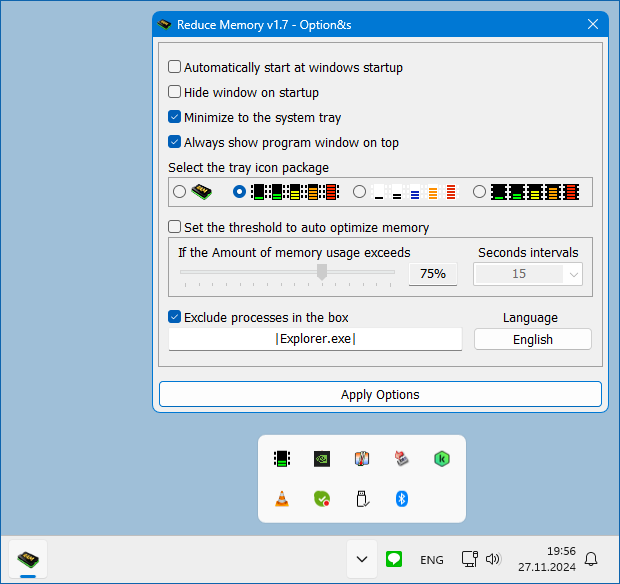Open the English language selector
Viewport: 620px width, 584px height.
[532, 340]
